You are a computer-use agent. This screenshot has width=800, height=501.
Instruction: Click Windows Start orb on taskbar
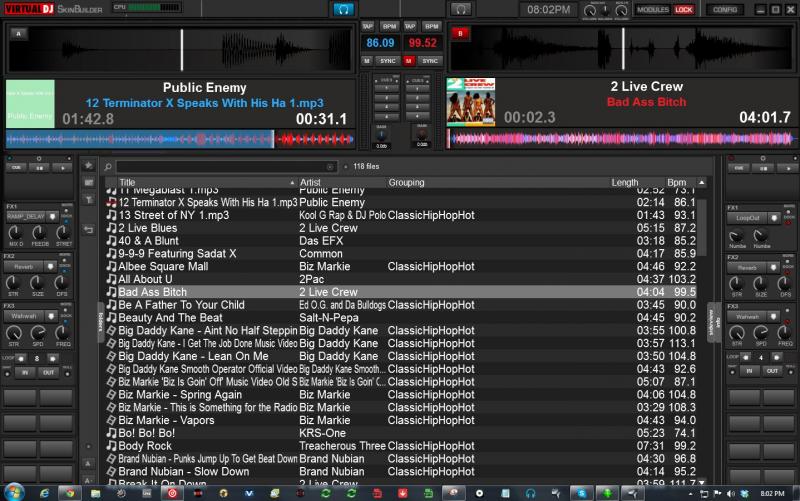14,493
